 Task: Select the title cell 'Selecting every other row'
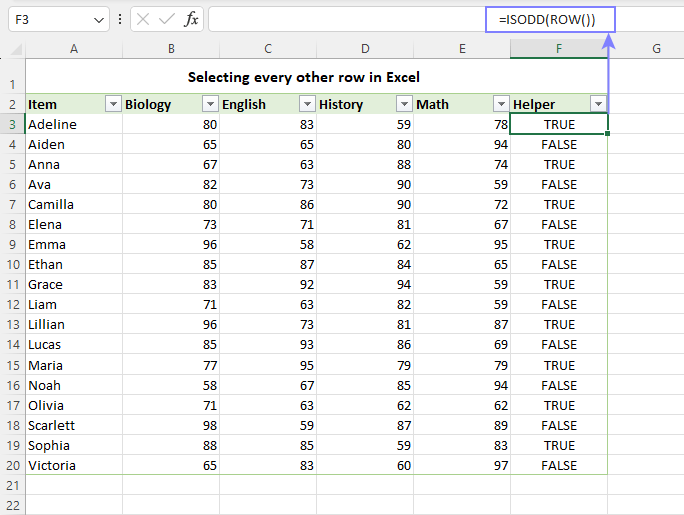(x=304, y=77)
